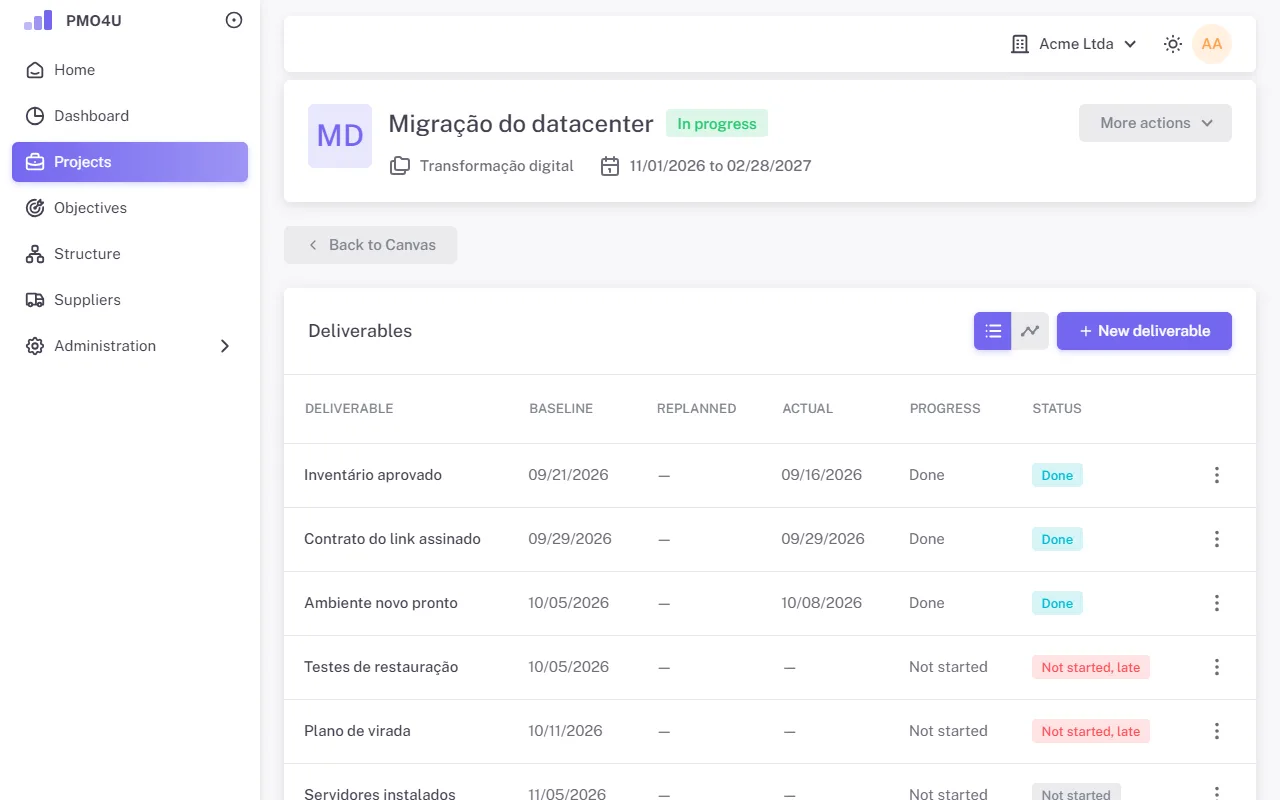Open the Acme Ltda company dropdown
1280x800 pixels.
pos(1075,44)
